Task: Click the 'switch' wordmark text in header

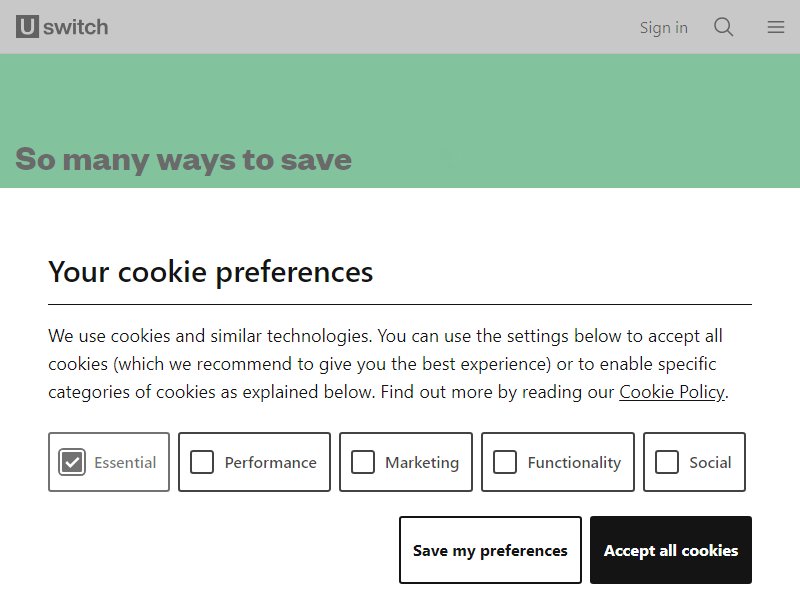Action: click(76, 27)
